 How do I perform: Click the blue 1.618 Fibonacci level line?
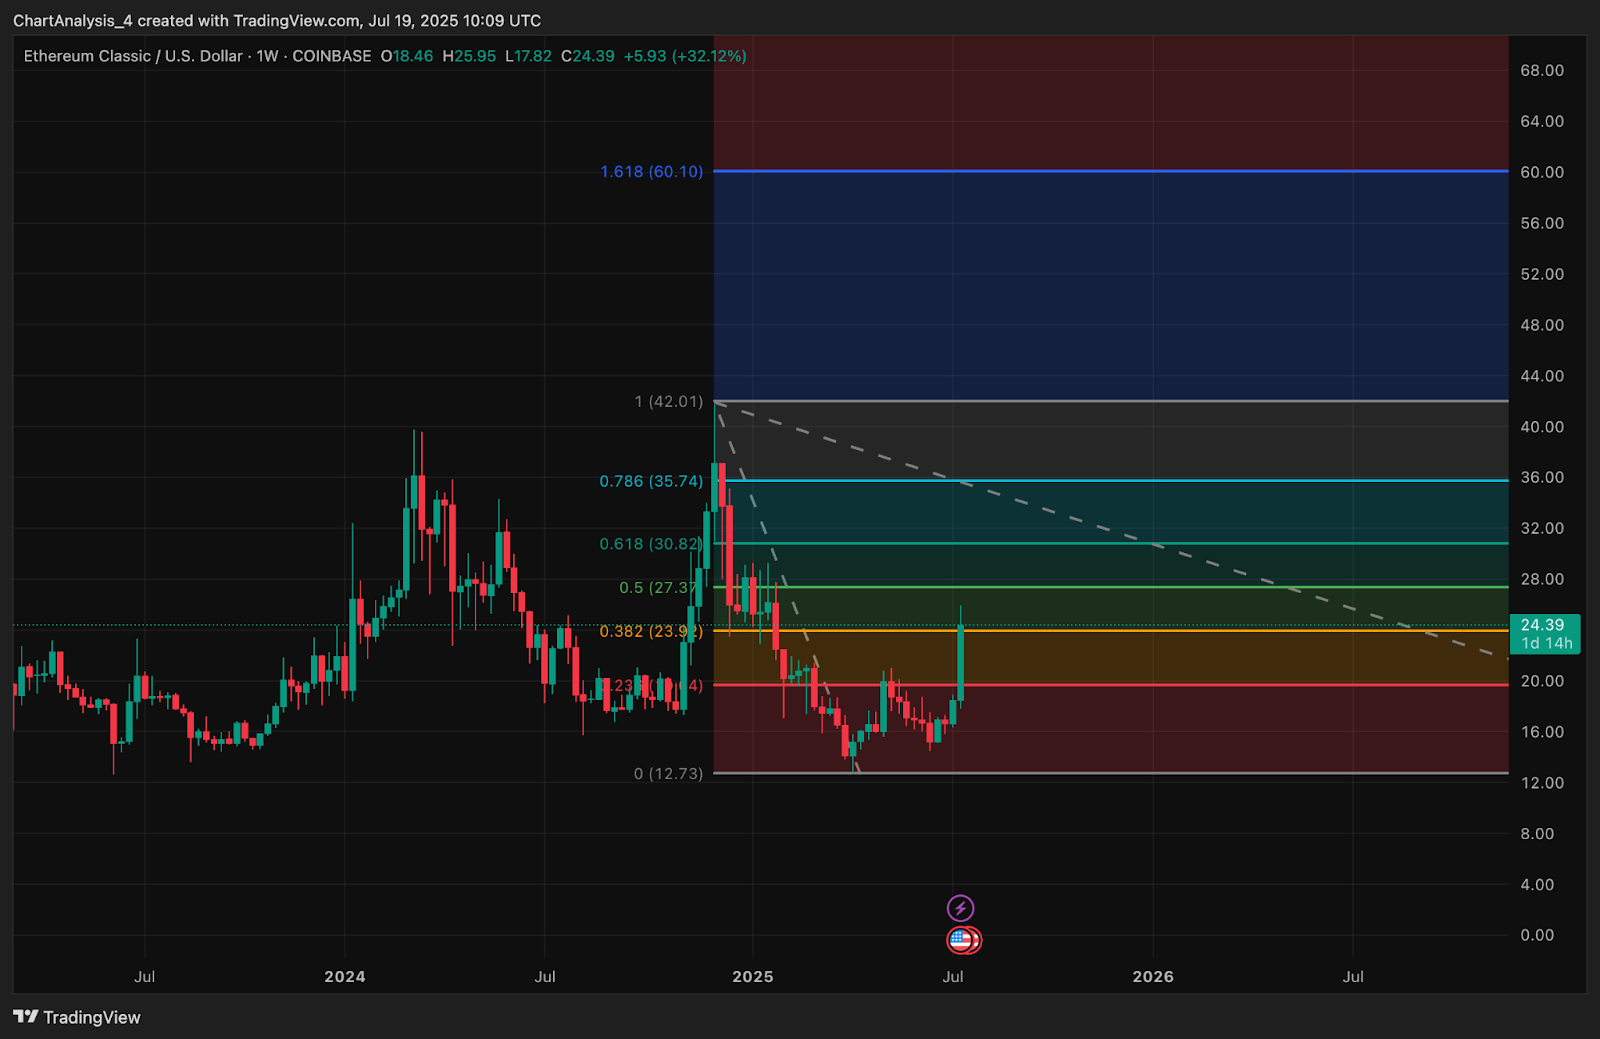coord(1111,171)
